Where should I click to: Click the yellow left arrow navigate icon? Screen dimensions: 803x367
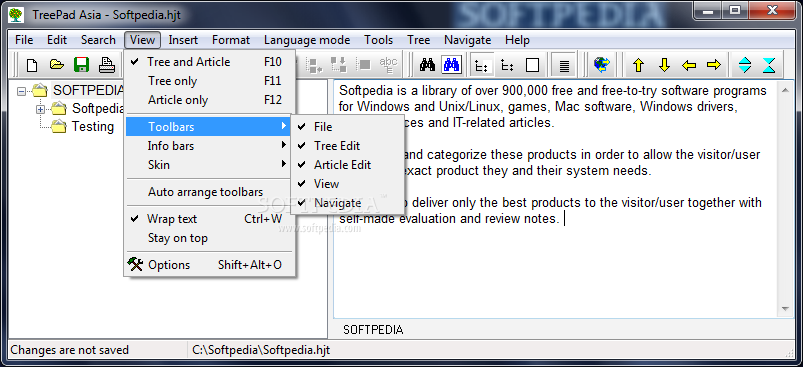coord(689,65)
